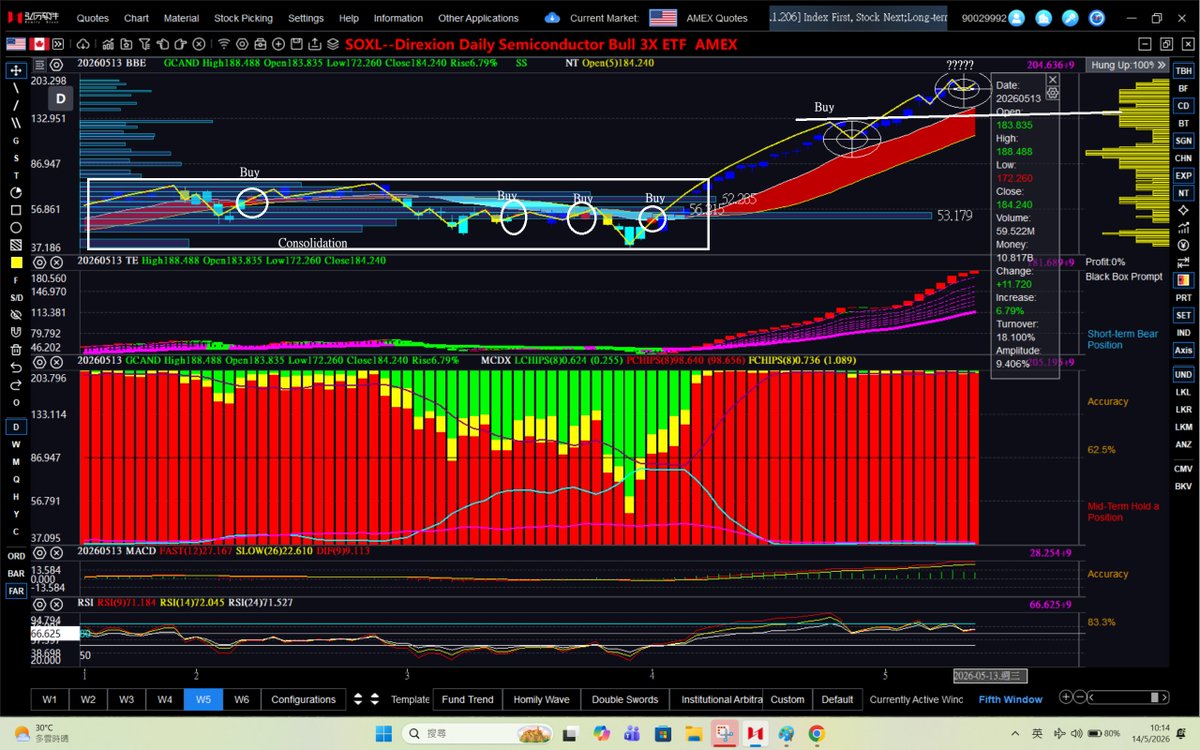The image size is (1200, 750).
Task: Apply the Institutional Arbitrage template
Action: click(x=721, y=699)
